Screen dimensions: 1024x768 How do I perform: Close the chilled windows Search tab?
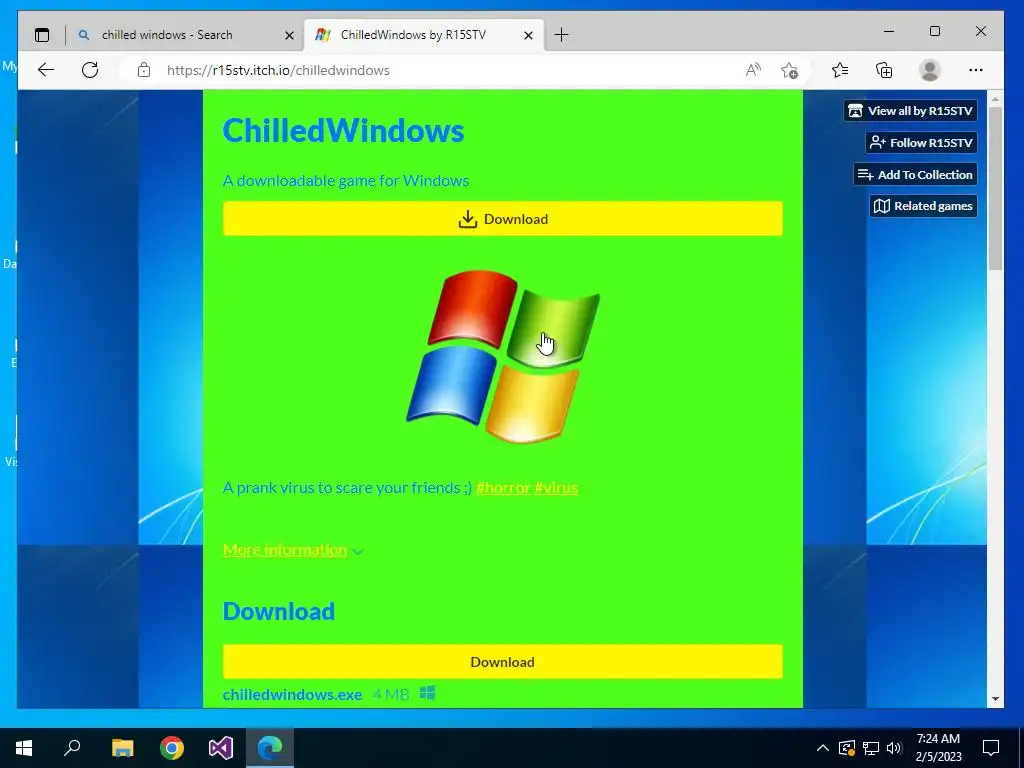(289, 35)
